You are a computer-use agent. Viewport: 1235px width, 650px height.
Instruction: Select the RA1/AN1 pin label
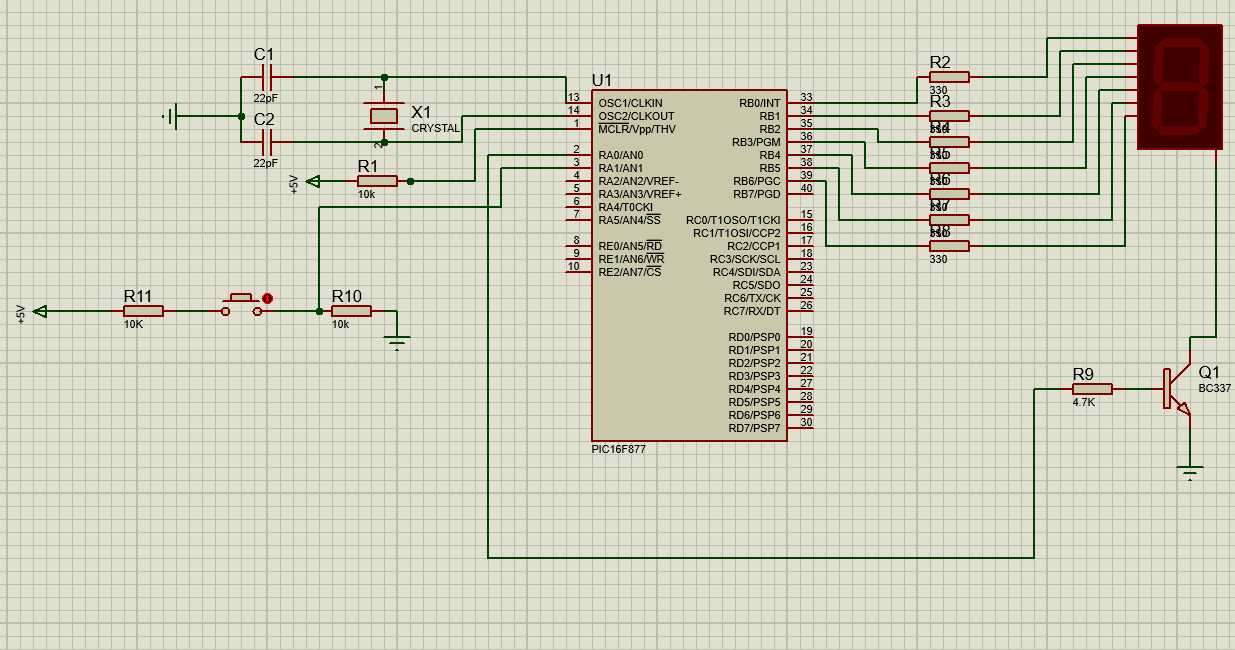point(621,168)
